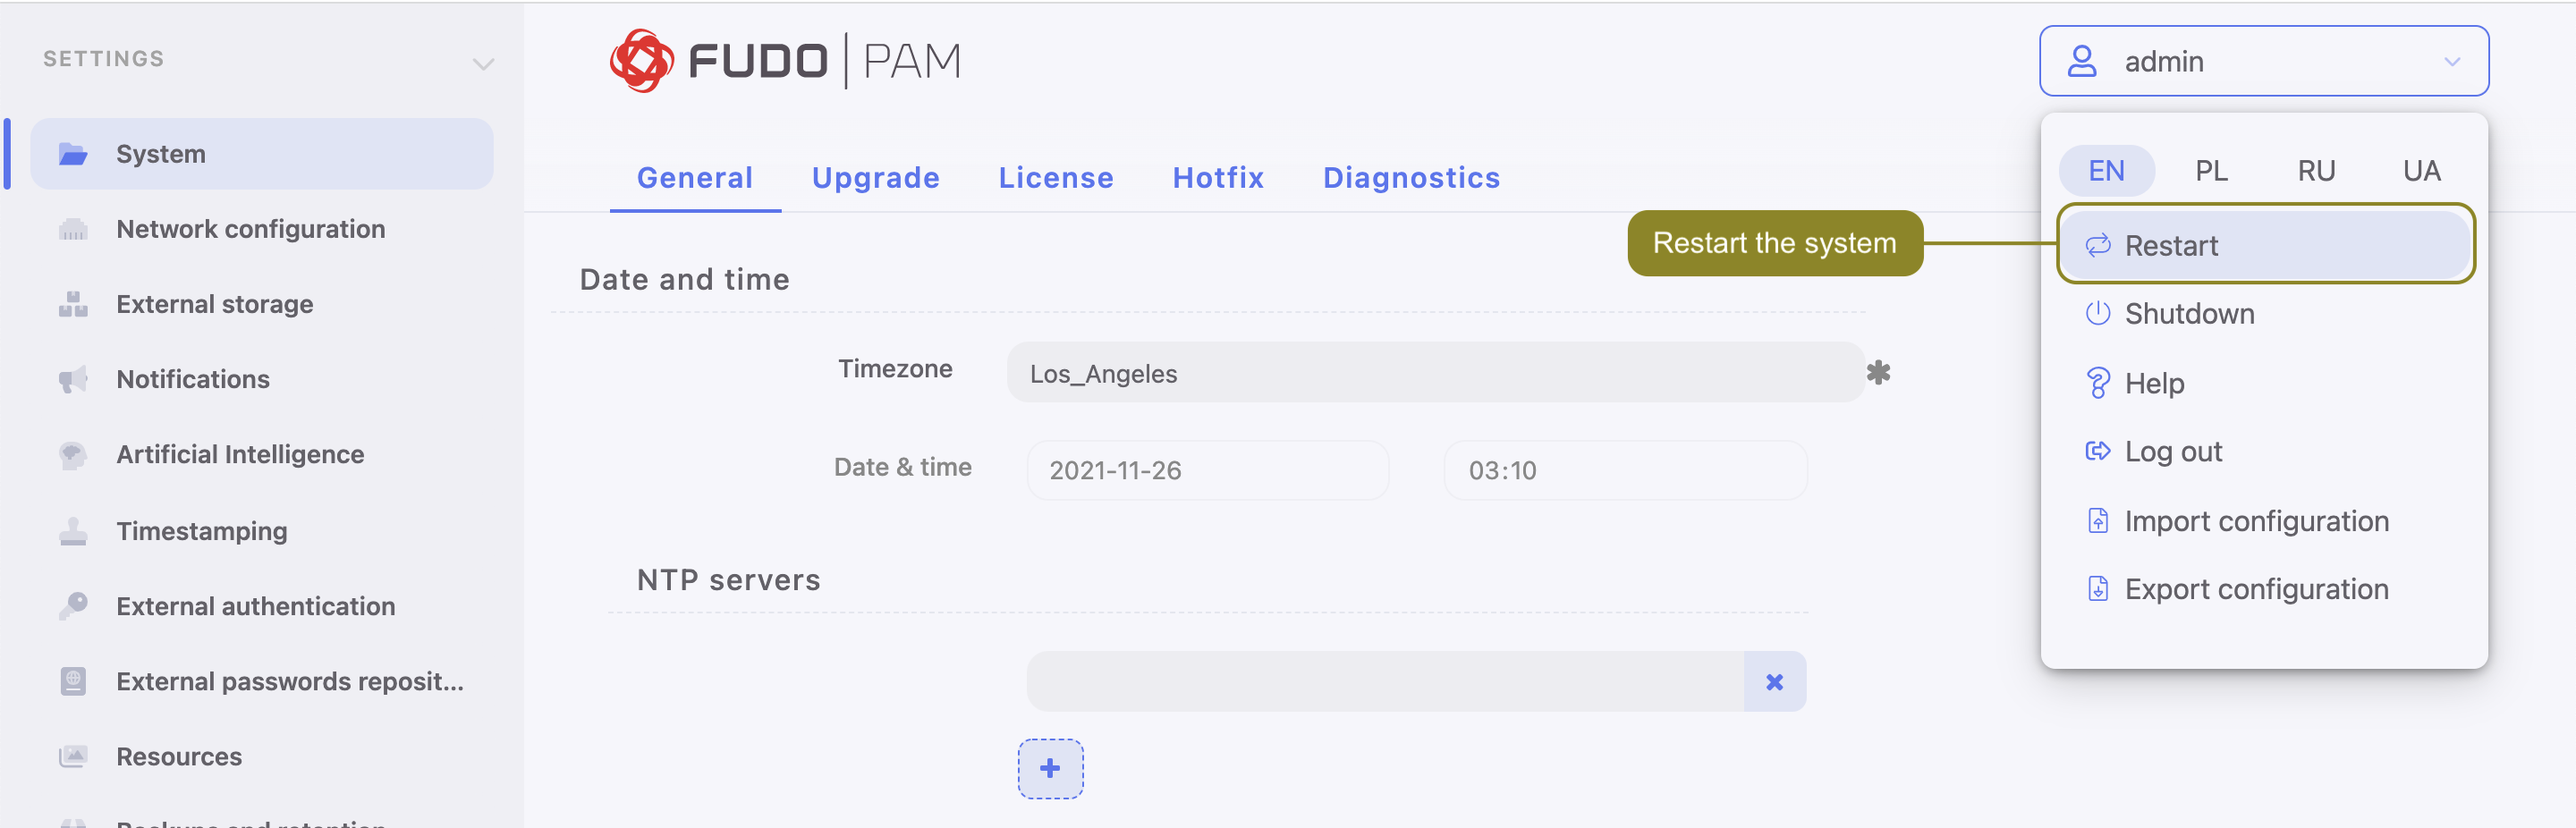Switch to the Upgrade tab
The height and width of the screenshot is (828, 2576).
point(876,177)
